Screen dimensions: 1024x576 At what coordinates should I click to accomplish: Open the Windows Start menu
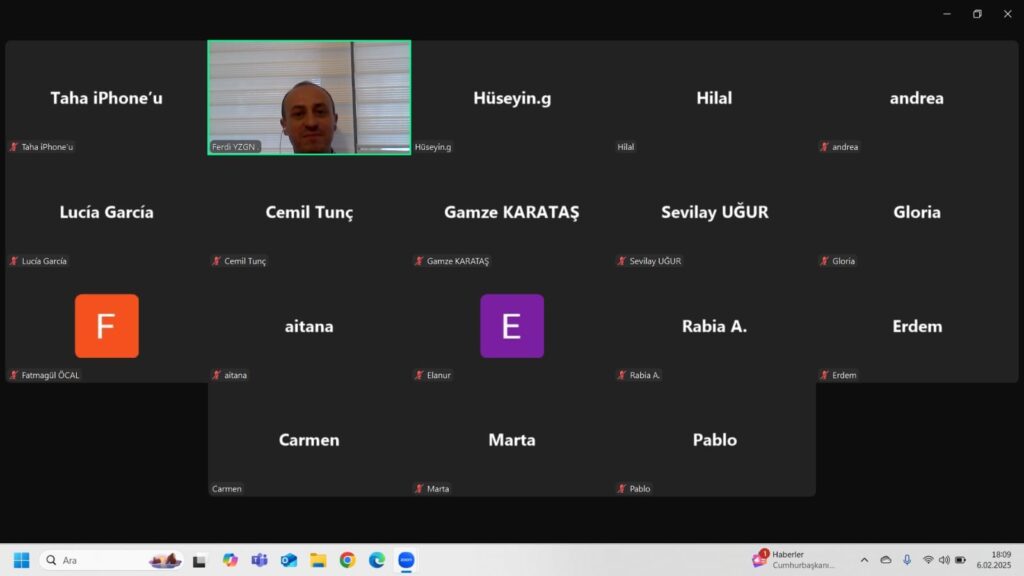[x=21, y=560]
